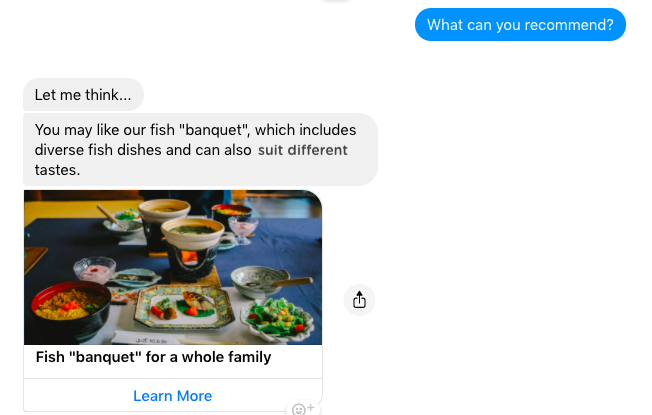Viewport: 652px width, 415px height.
Task: Click the paper note at the photo's bottom edge
Action: click(x=148, y=338)
